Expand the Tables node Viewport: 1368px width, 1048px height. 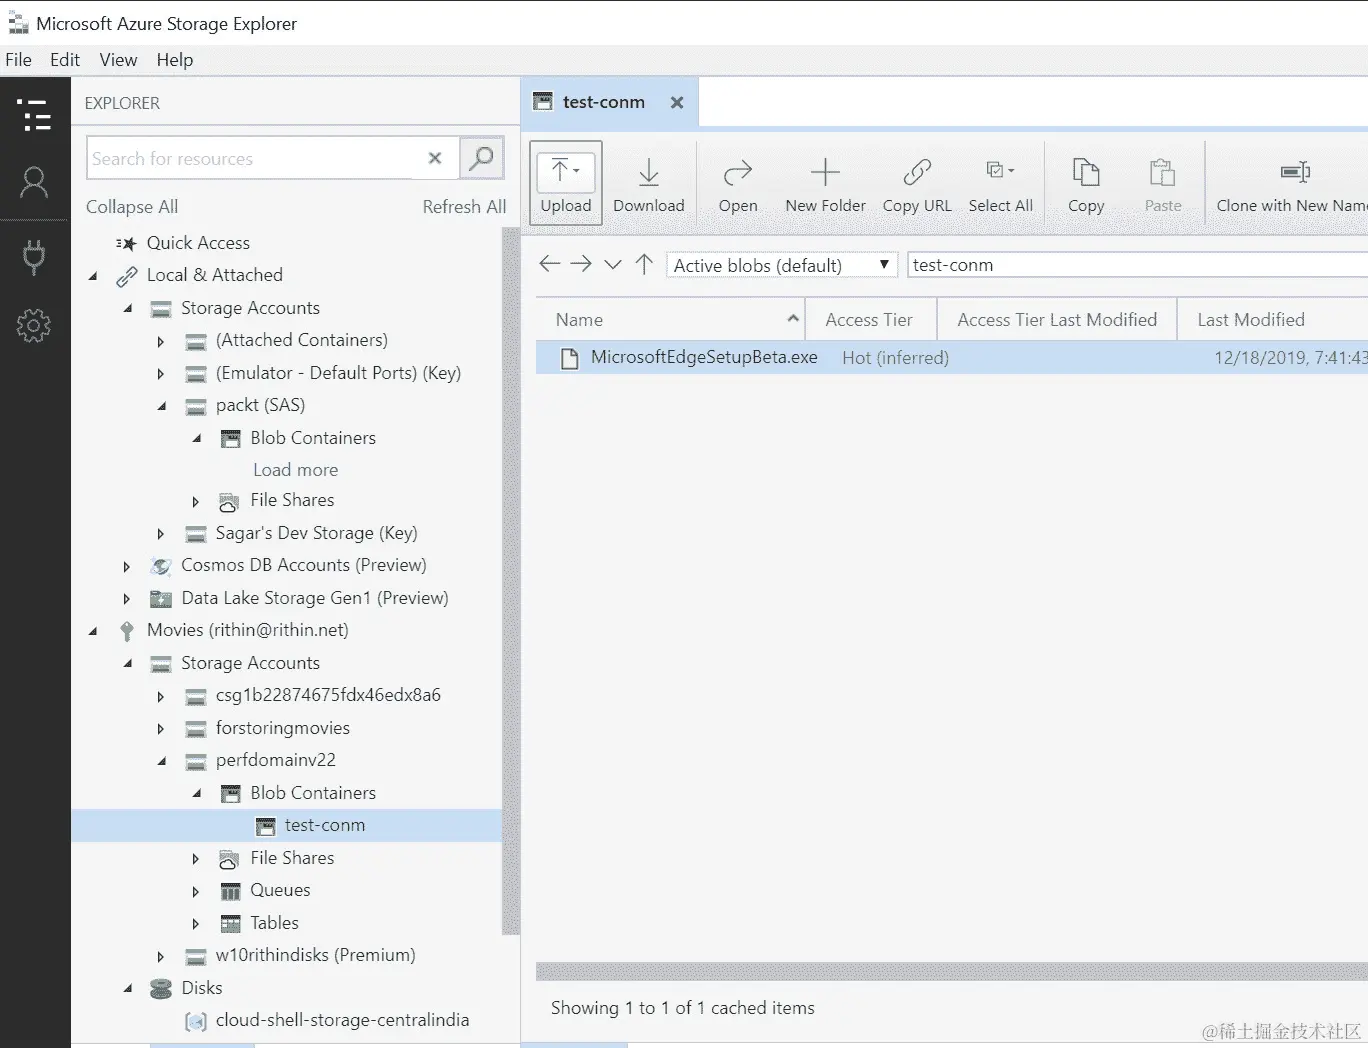[x=196, y=924]
